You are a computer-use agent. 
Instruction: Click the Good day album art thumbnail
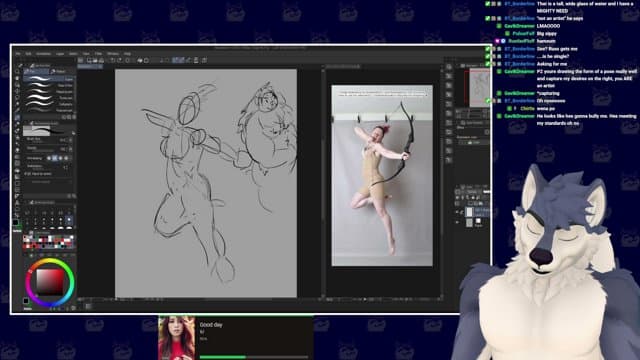177,338
